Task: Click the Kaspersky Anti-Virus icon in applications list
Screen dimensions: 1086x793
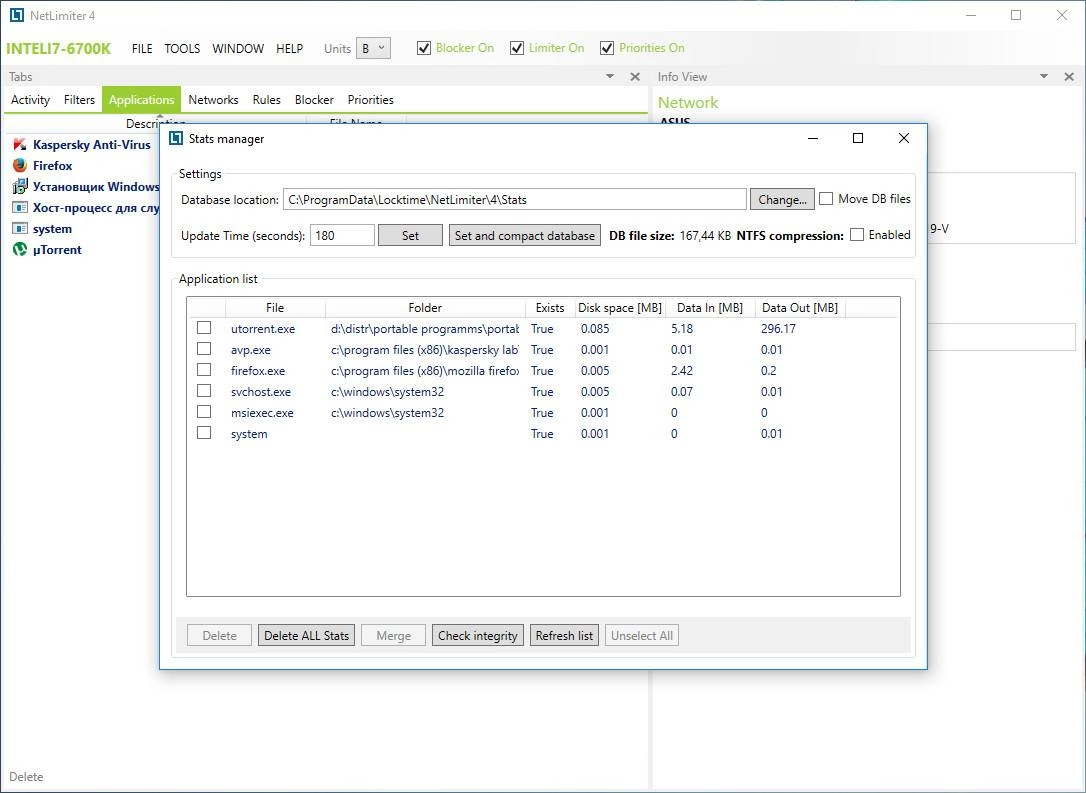Action: [19, 145]
